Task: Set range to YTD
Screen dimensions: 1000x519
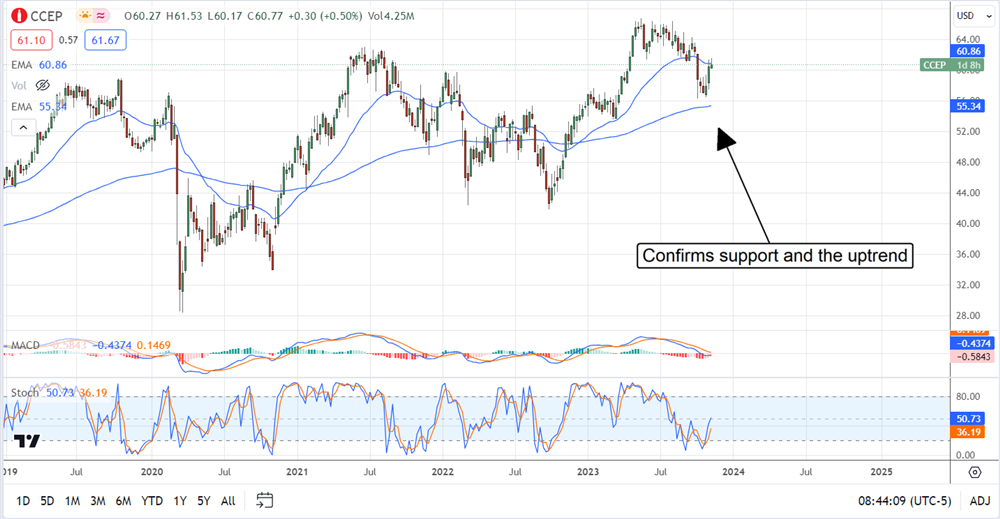Action: coord(152,501)
